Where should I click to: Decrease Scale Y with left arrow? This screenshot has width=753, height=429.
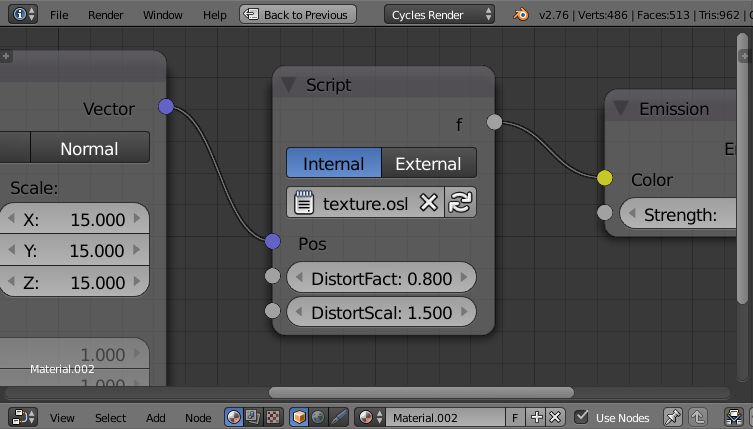[x=12, y=250]
